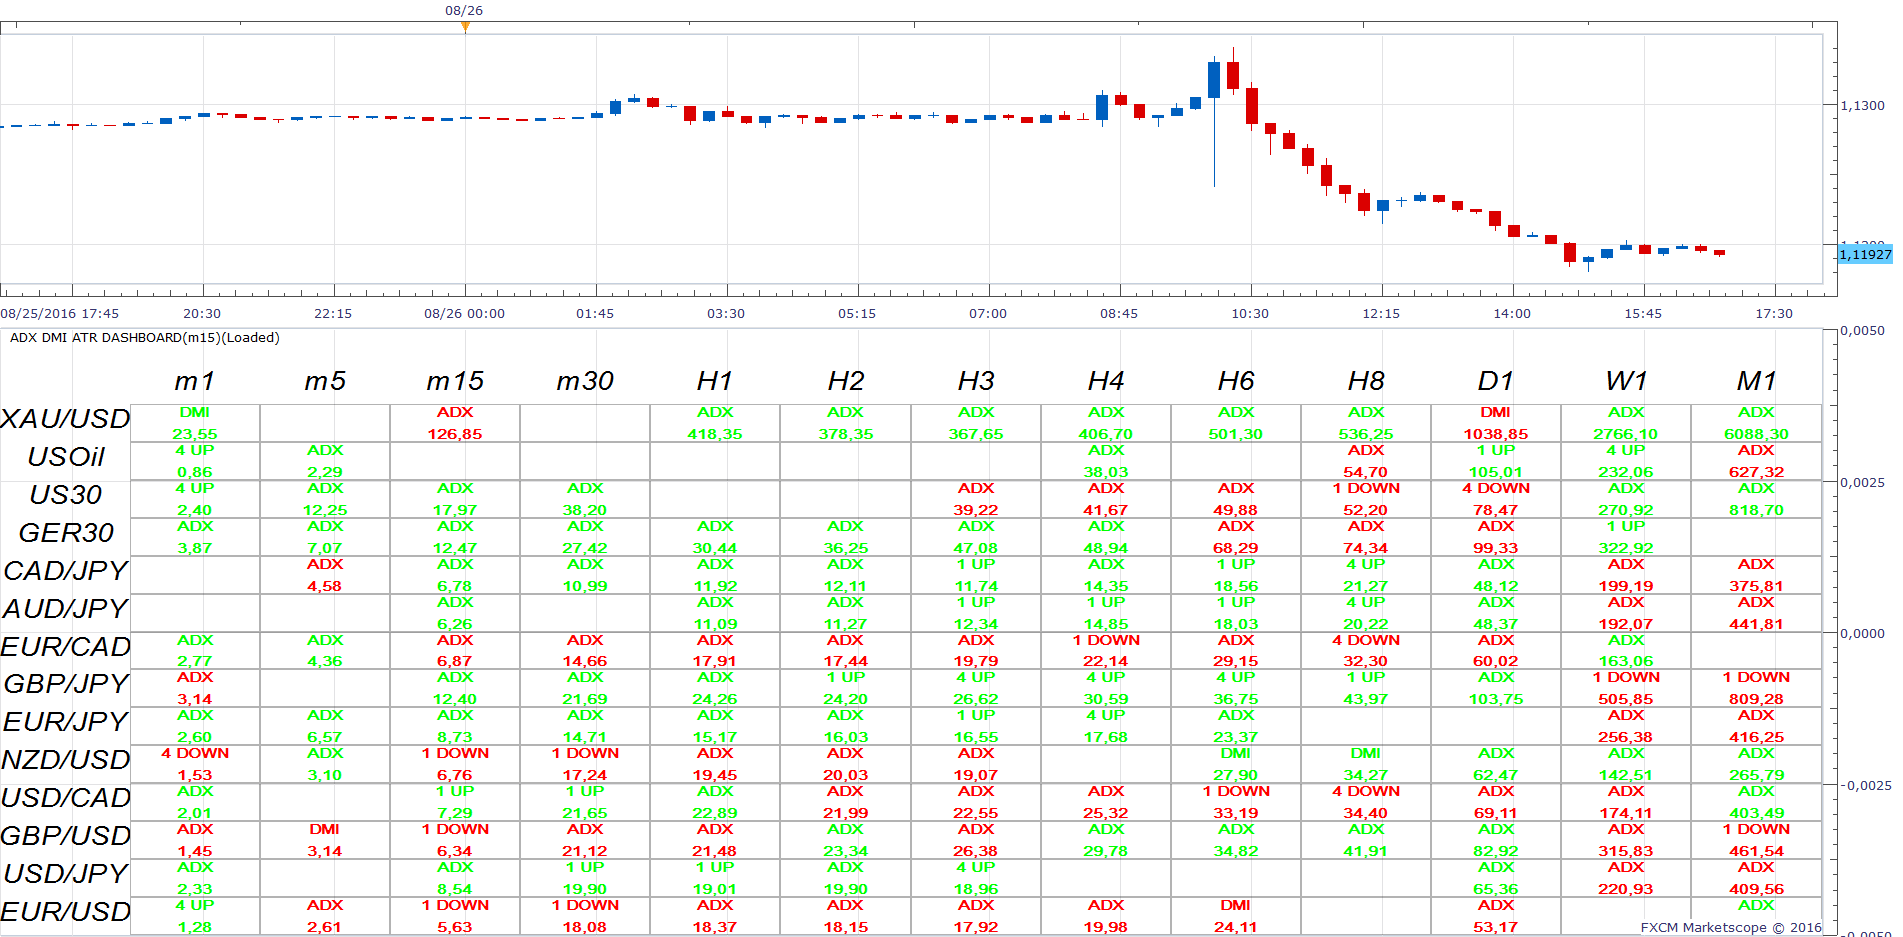
Task: Click the GBP/JPY value 809,28
Action: click(x=1756, y=699)
